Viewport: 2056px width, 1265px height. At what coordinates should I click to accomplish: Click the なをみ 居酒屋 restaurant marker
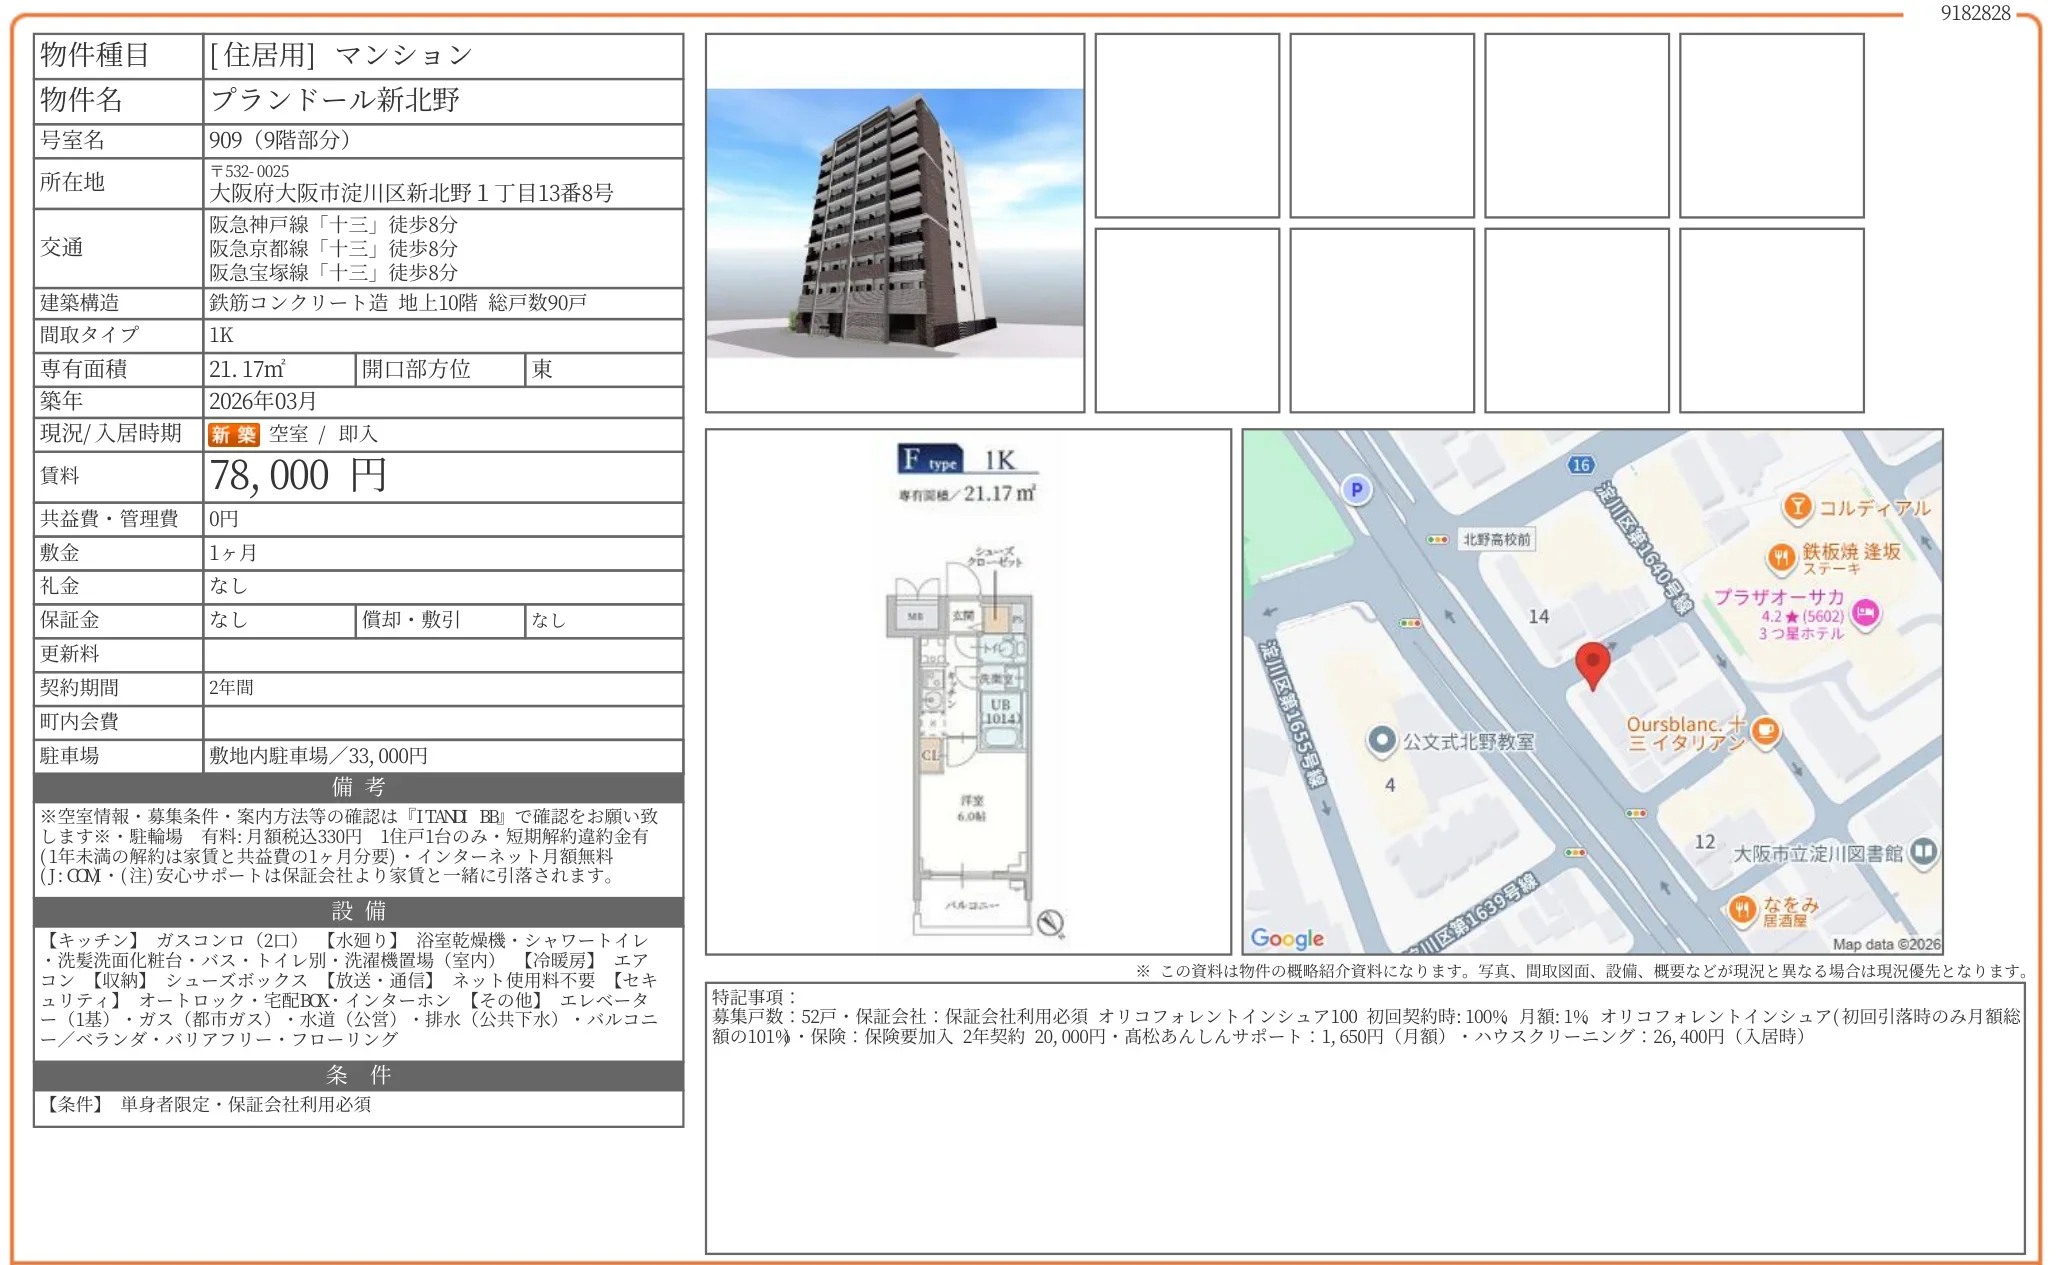click(x=1741, y=909)
